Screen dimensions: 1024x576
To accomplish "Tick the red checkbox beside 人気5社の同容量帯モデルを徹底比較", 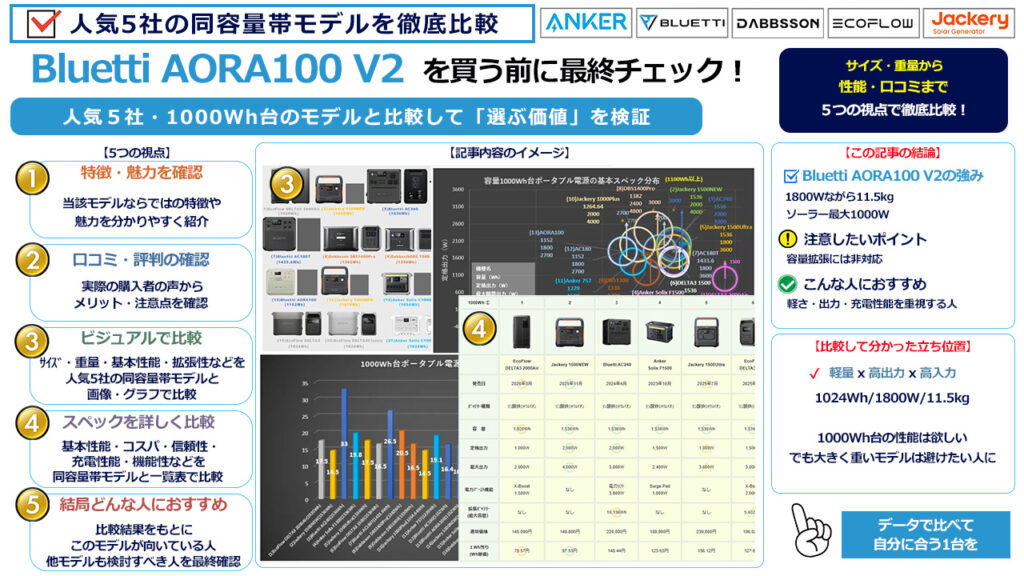I will point(44,24).
